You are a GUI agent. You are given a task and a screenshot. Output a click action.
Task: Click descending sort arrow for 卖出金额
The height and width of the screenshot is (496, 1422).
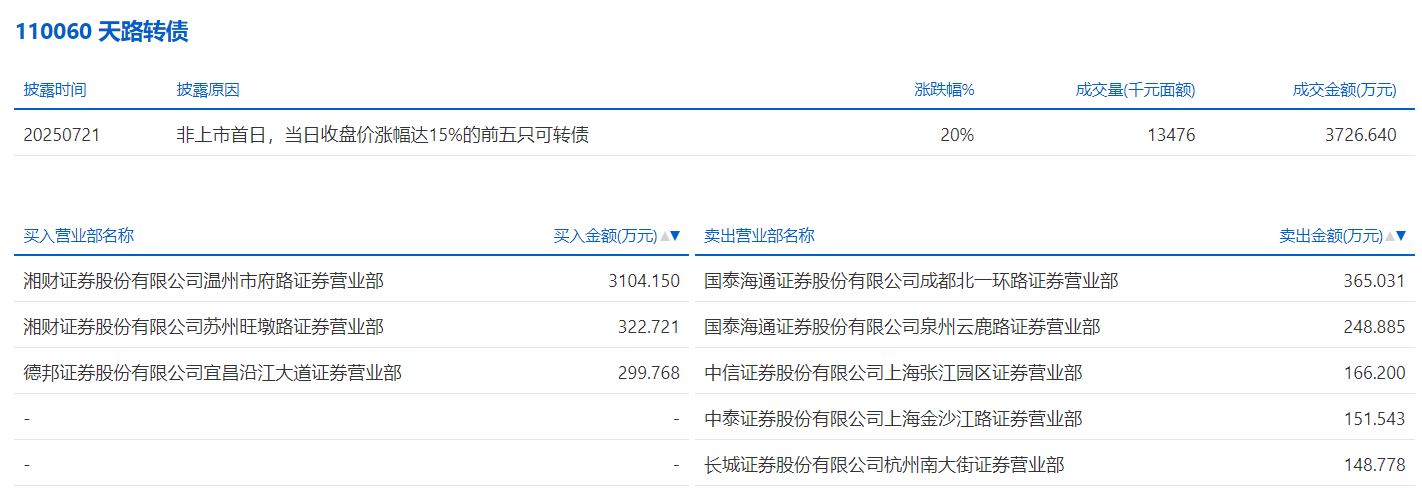[1400, 237]
